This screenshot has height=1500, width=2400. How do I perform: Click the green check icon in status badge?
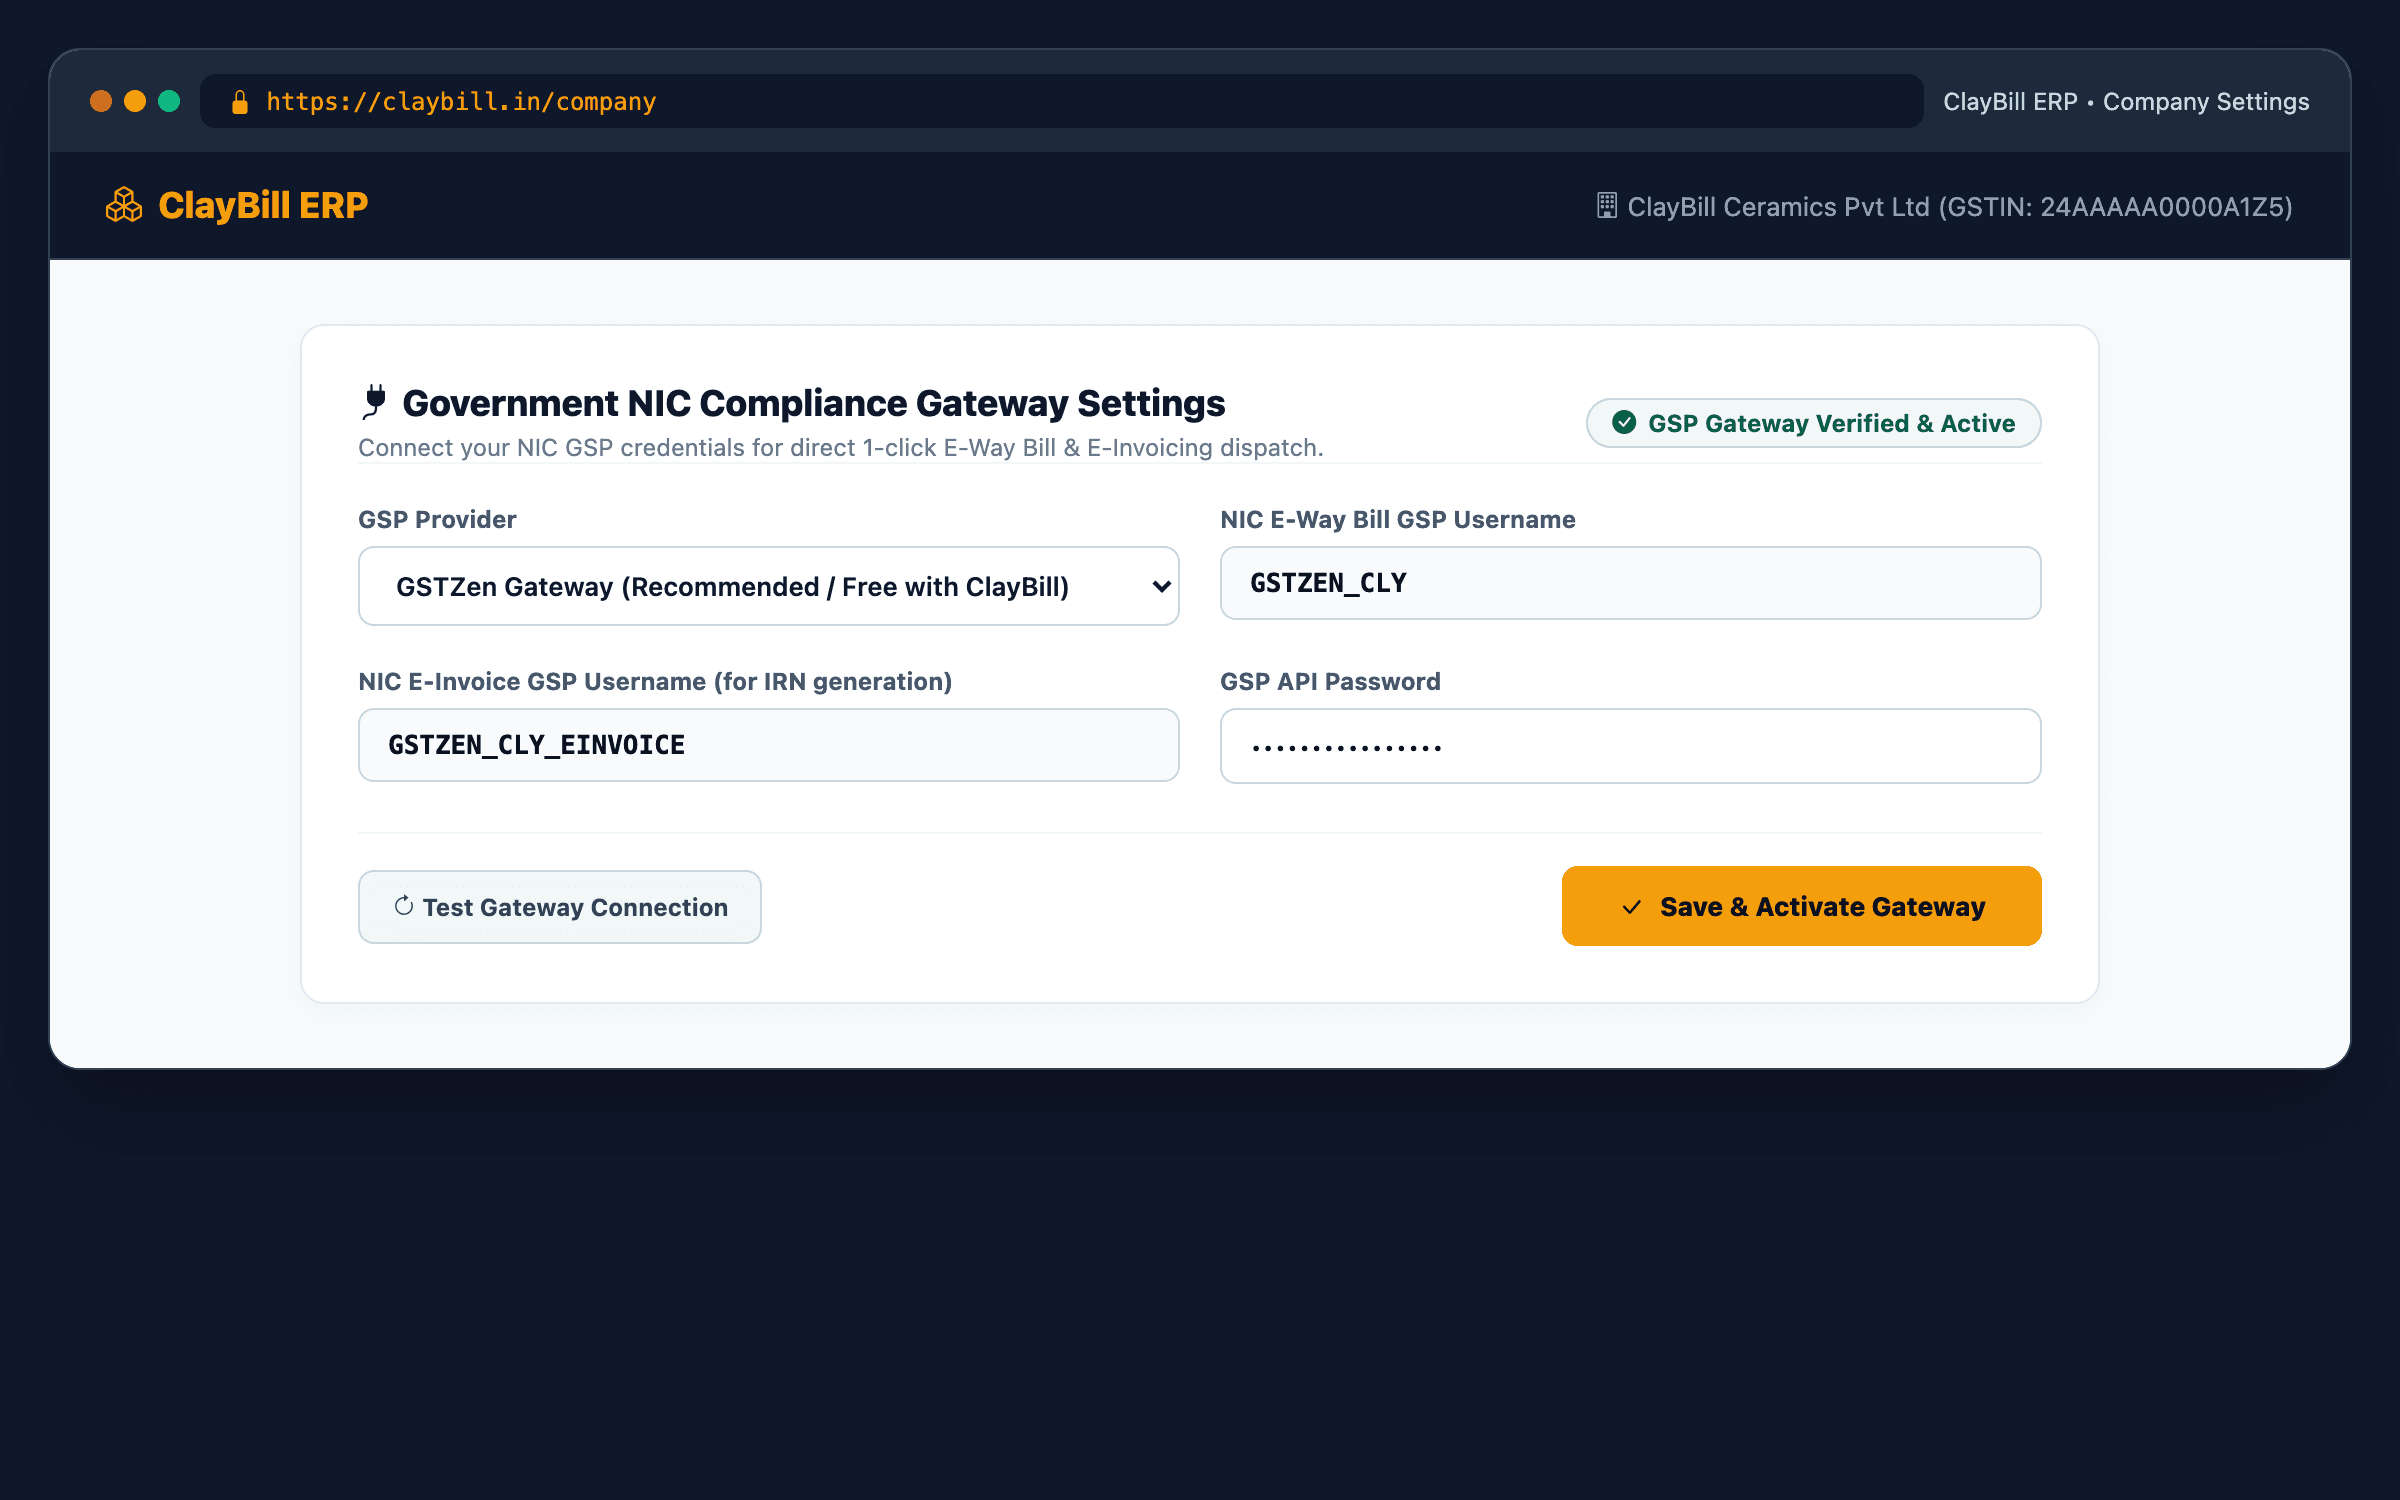(1624, 422)
